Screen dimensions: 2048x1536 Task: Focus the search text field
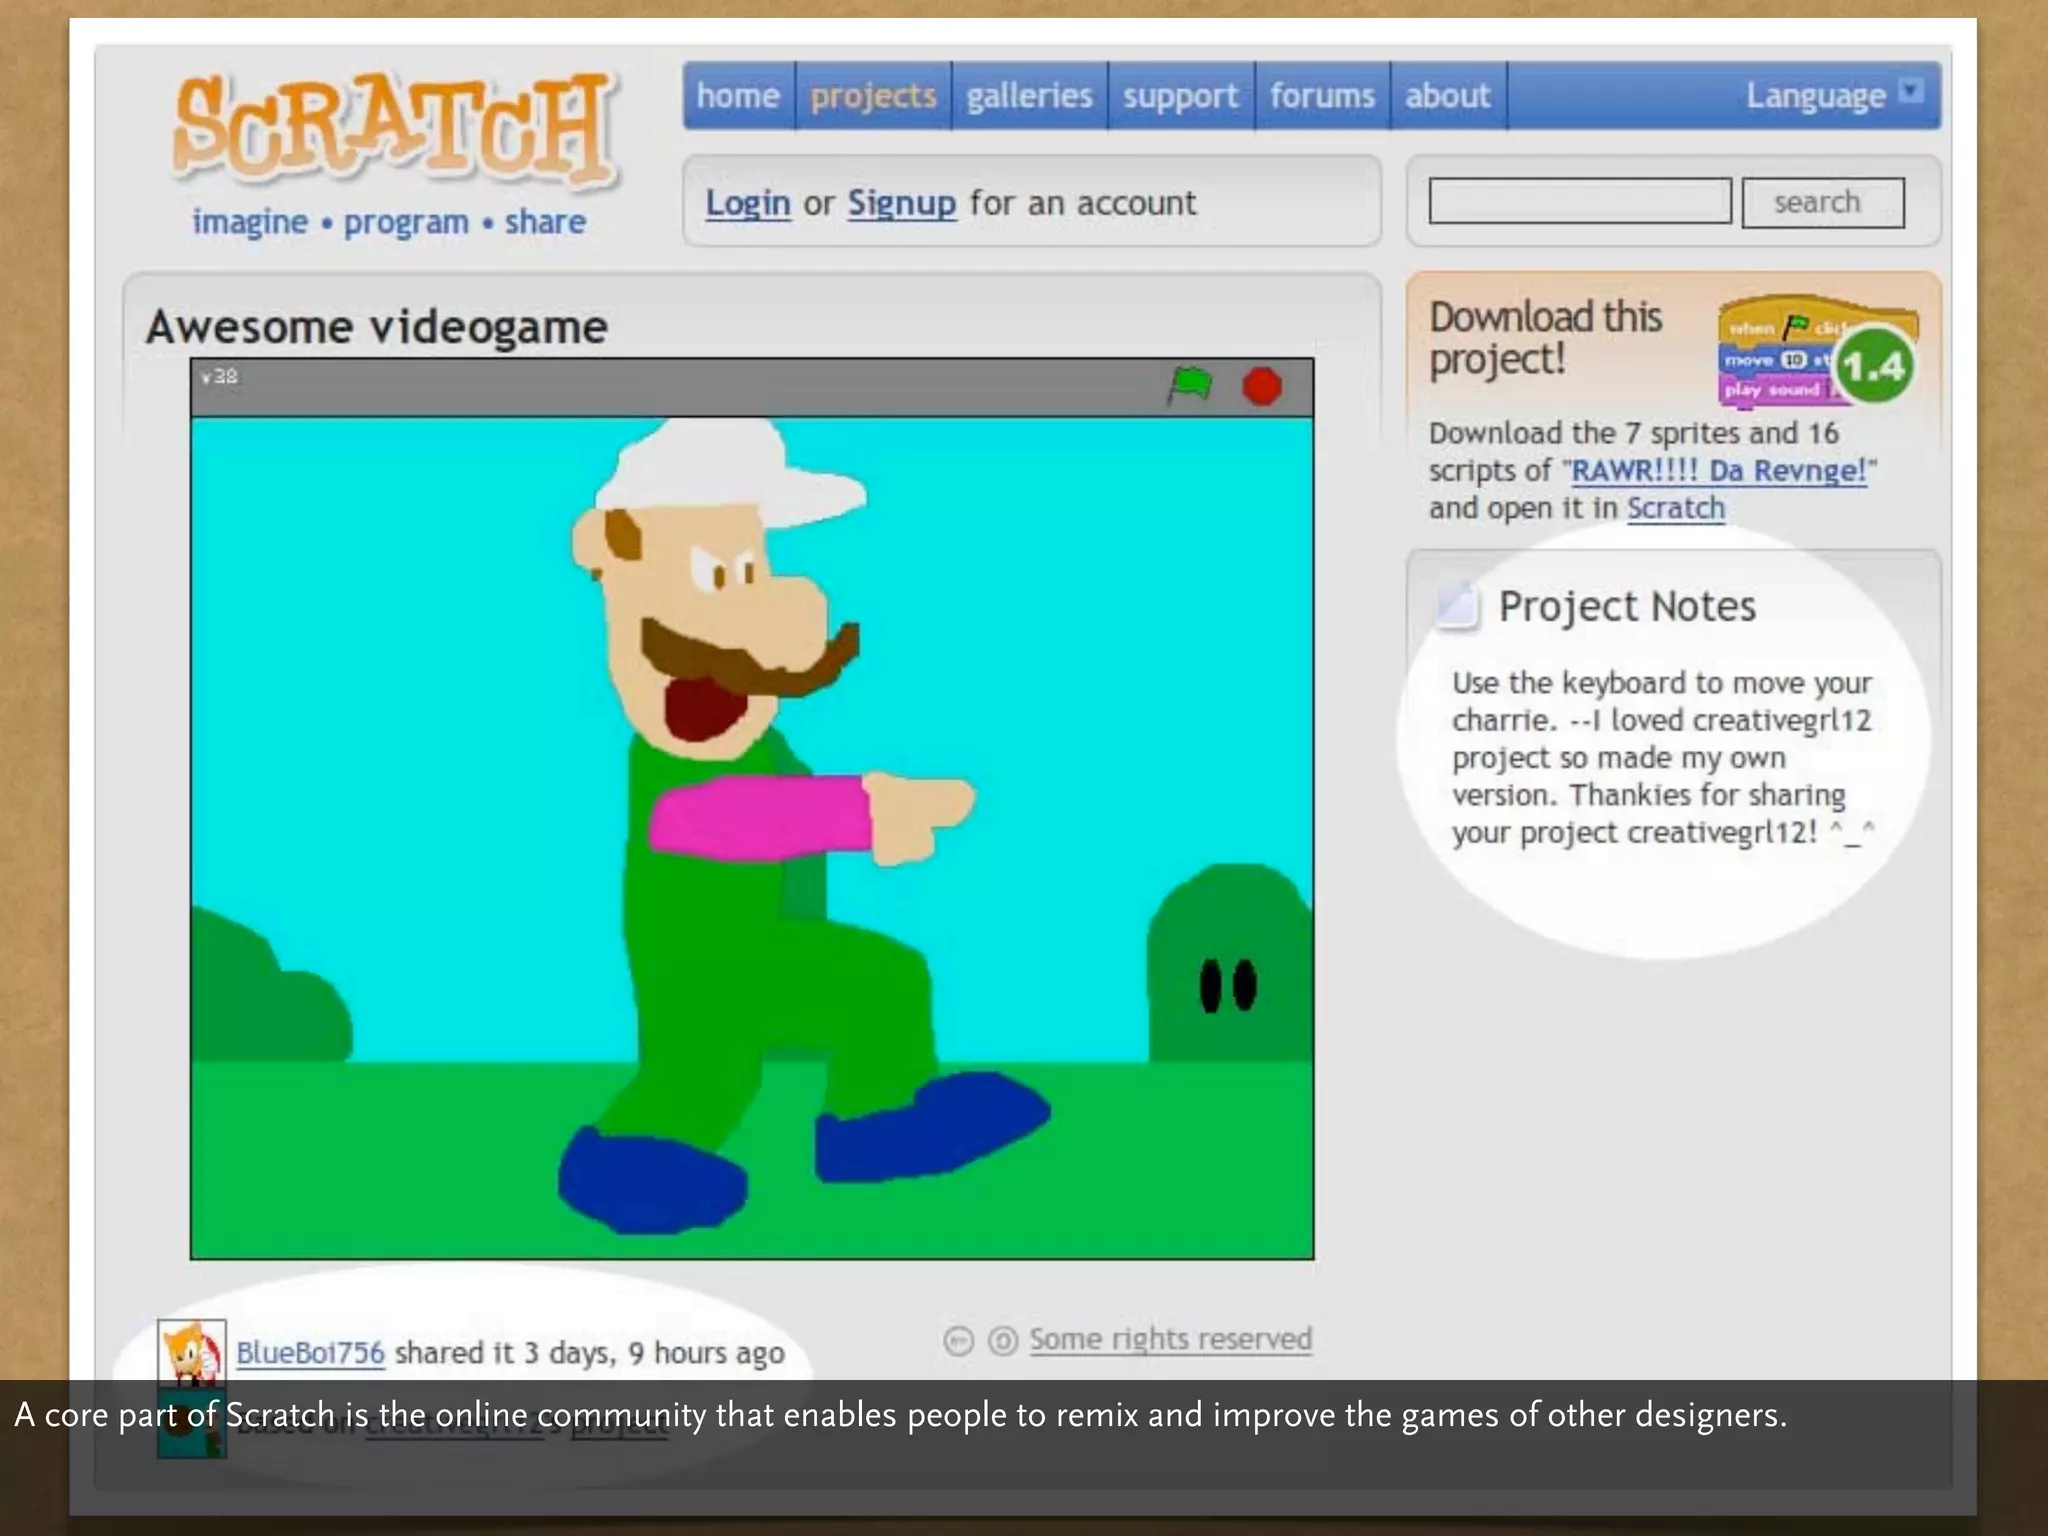1580,201
